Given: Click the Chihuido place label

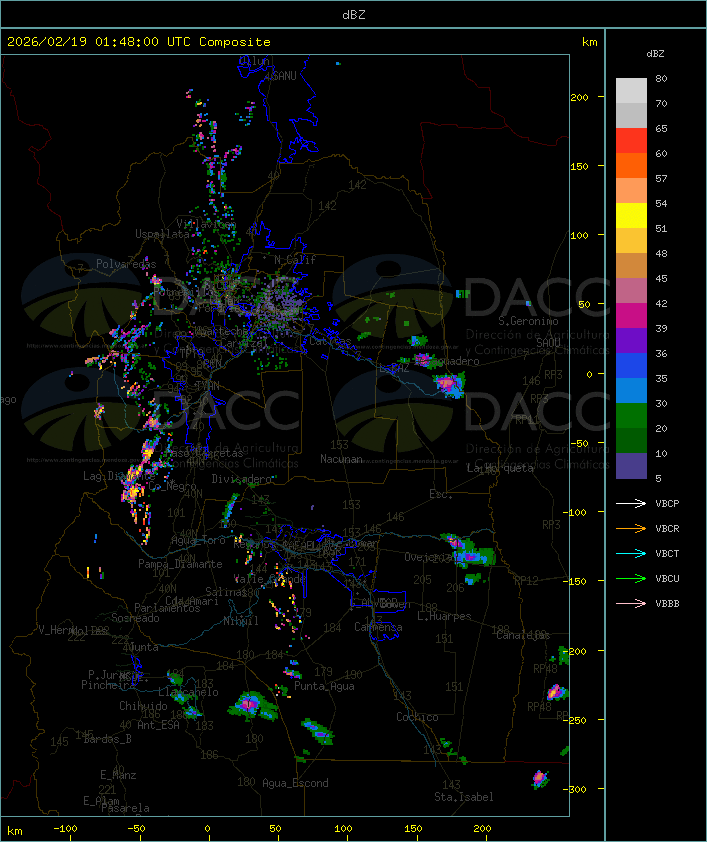Looking at the screenshot, I should (143, 706).
